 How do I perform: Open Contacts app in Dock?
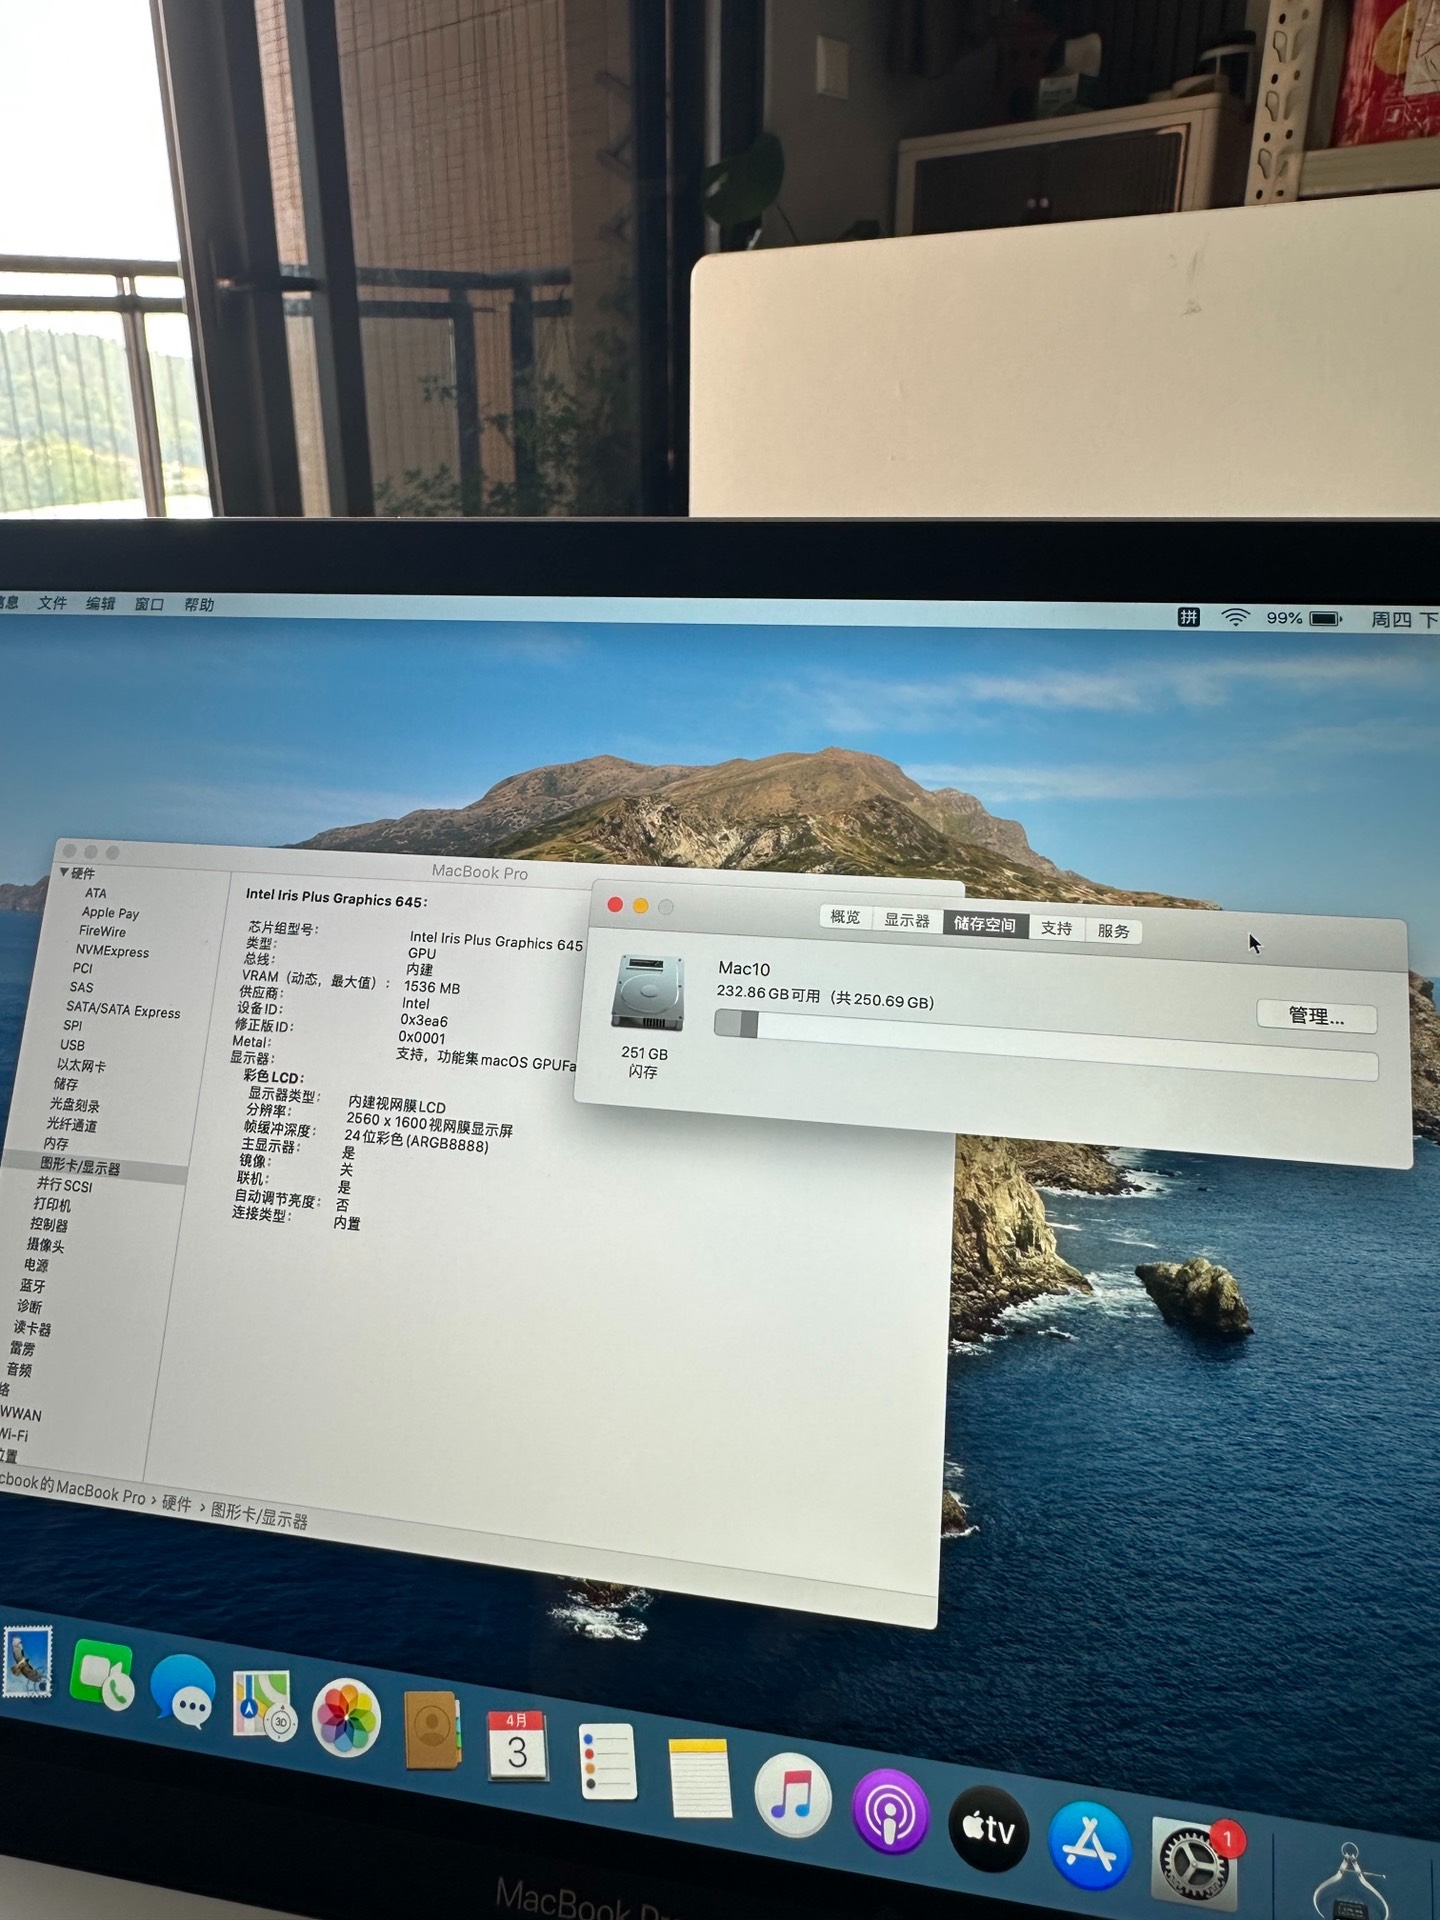(x=432, y=1731)
